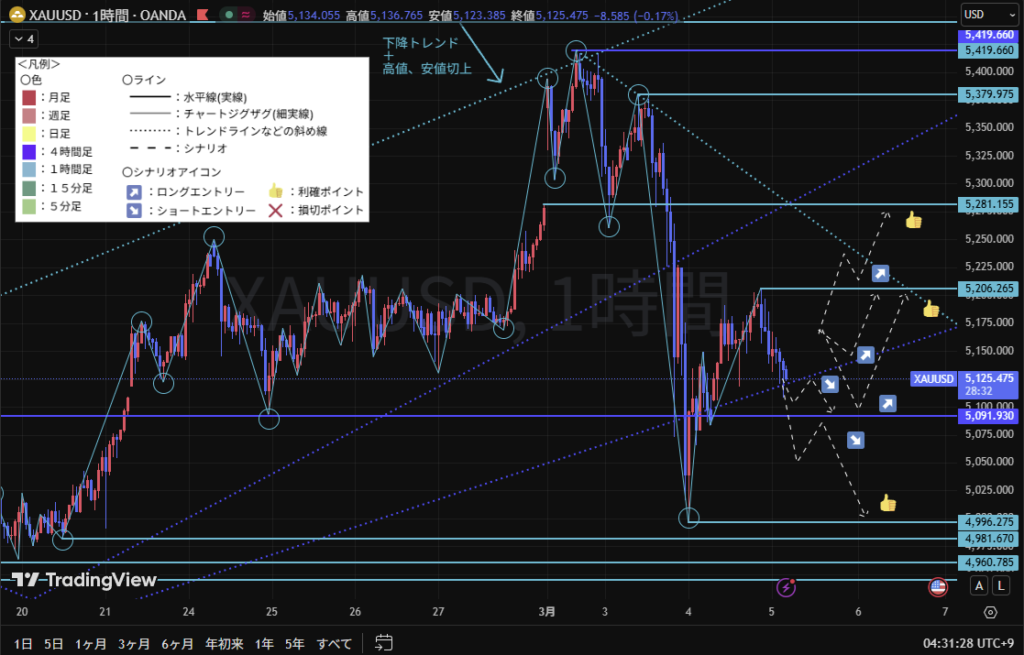Viewport: 1024px width, 655px height.
Task: Click the XAUUSD current price label 5,125.475
Action: (x=988, y=378)
